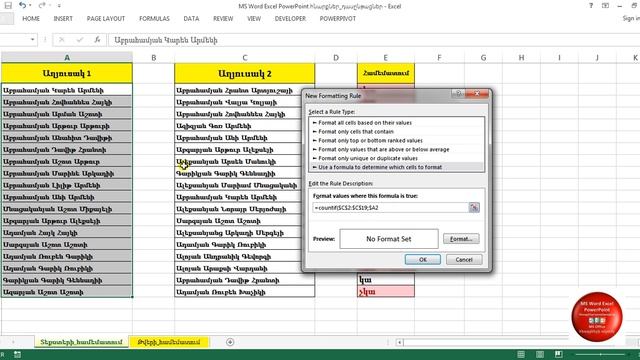This screenshot has width=640, height=360.
Task: Collapse dialog using the range selector icon
Action: tap(474, 207)
